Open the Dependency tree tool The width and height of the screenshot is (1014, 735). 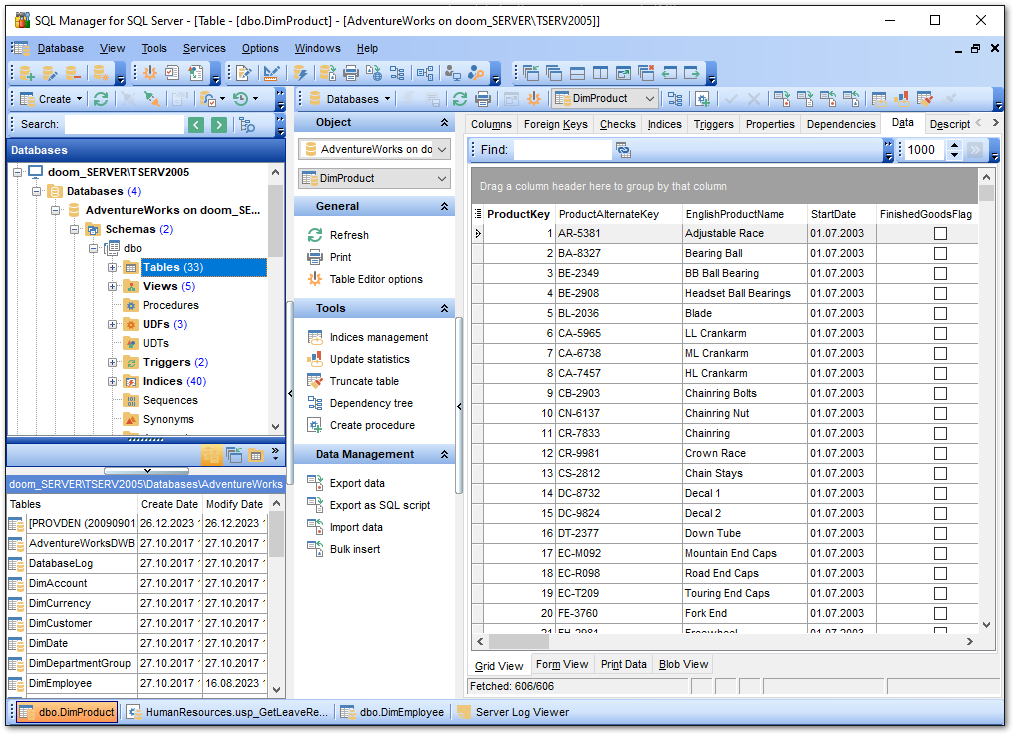tap(371, 403)
